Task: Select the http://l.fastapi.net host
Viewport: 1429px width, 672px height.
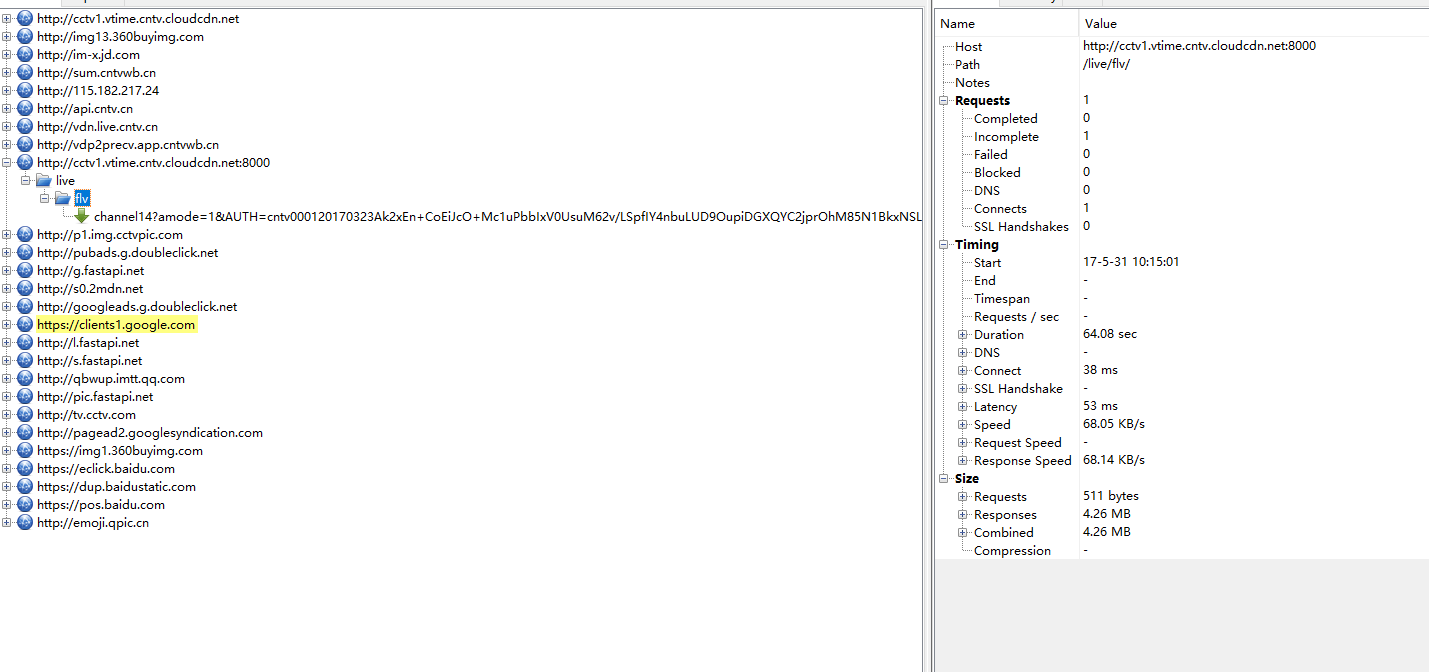Action: click(89, 343)
